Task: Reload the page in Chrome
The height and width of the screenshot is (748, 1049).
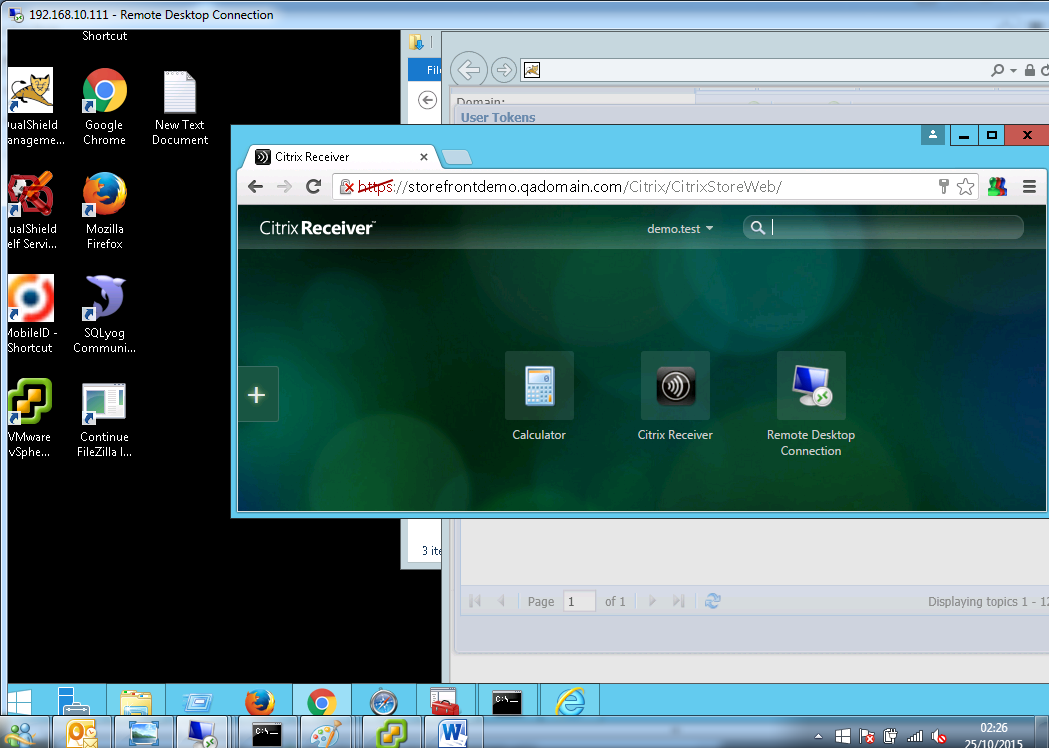Action: point(313,187)
